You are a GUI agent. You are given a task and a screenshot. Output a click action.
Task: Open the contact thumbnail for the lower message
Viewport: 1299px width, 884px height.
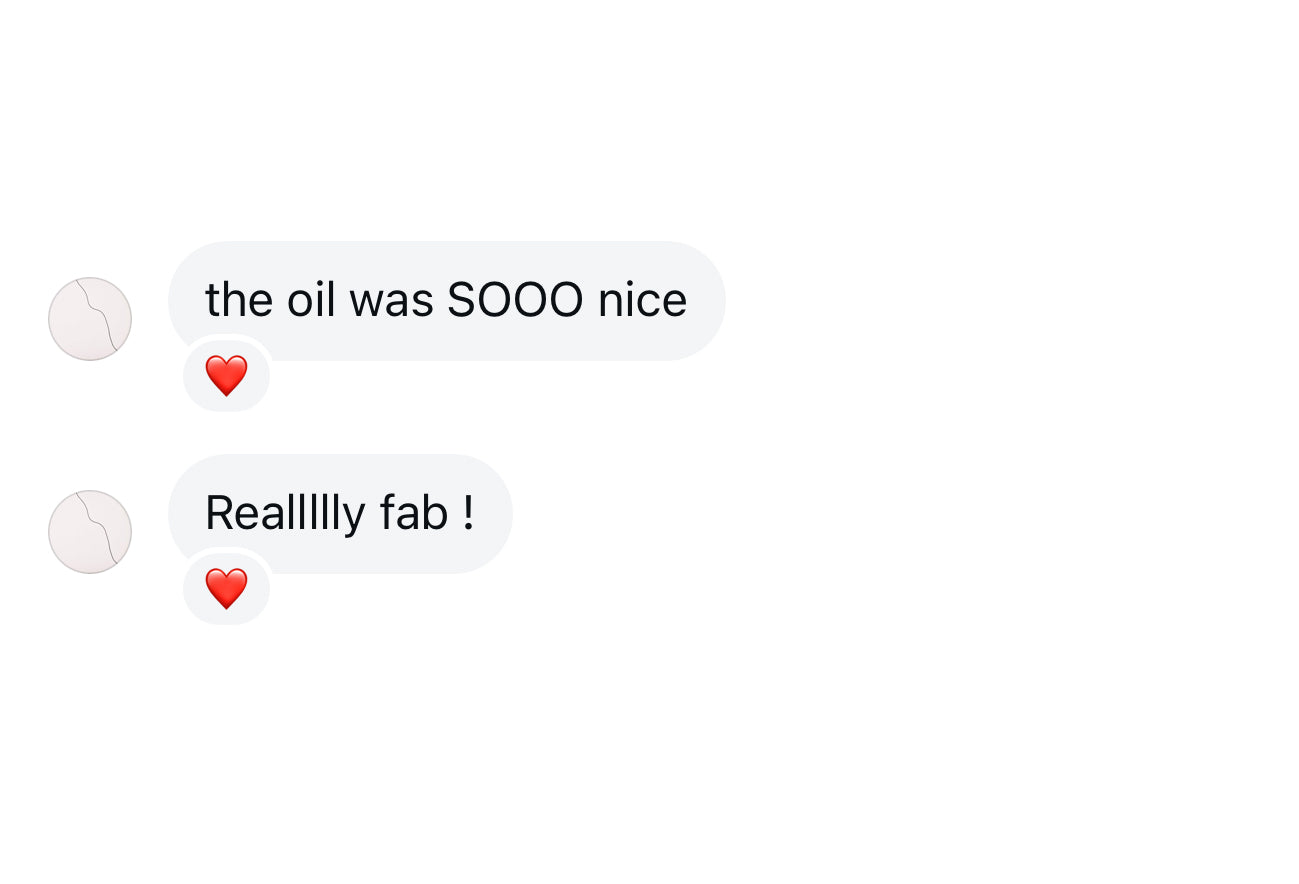[90, 532]
